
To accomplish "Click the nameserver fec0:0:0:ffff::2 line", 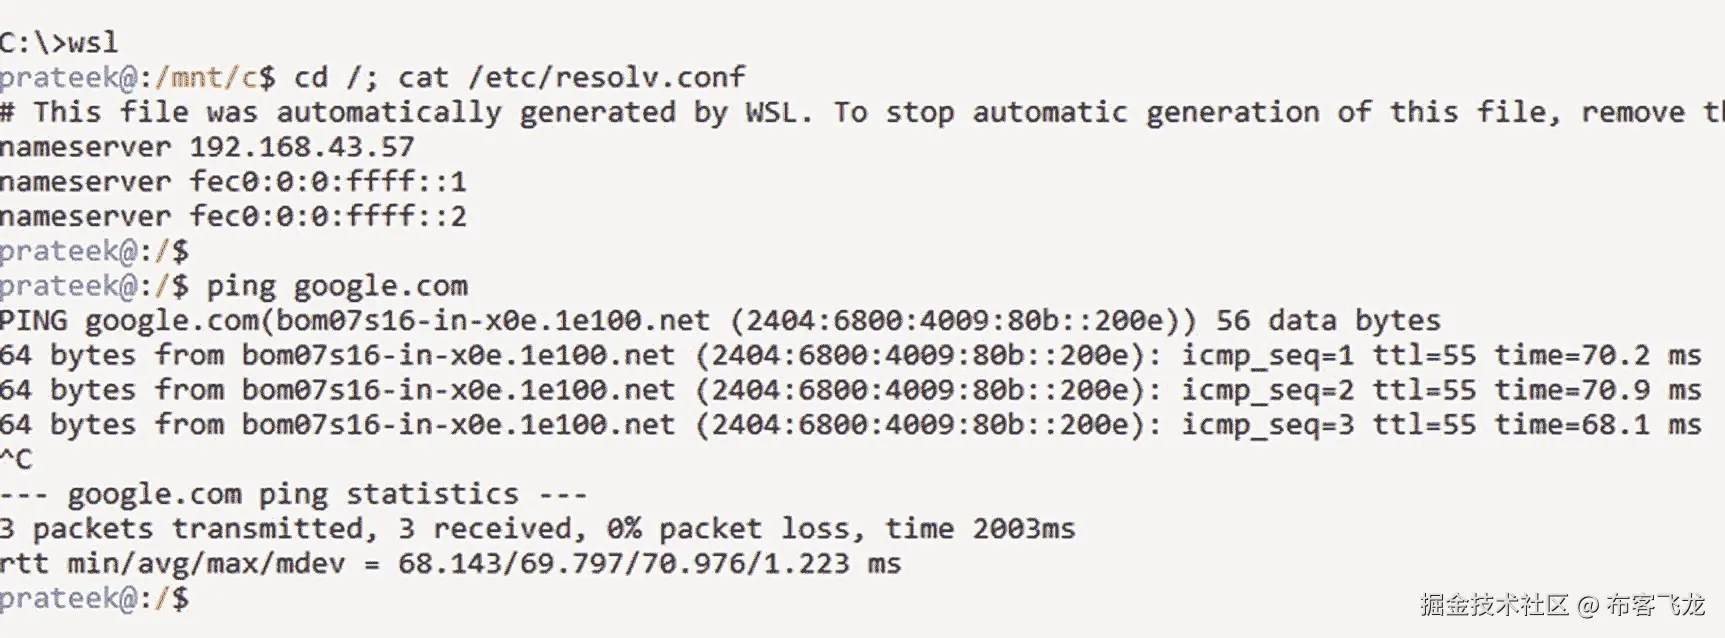I will (x=233, y=217).
